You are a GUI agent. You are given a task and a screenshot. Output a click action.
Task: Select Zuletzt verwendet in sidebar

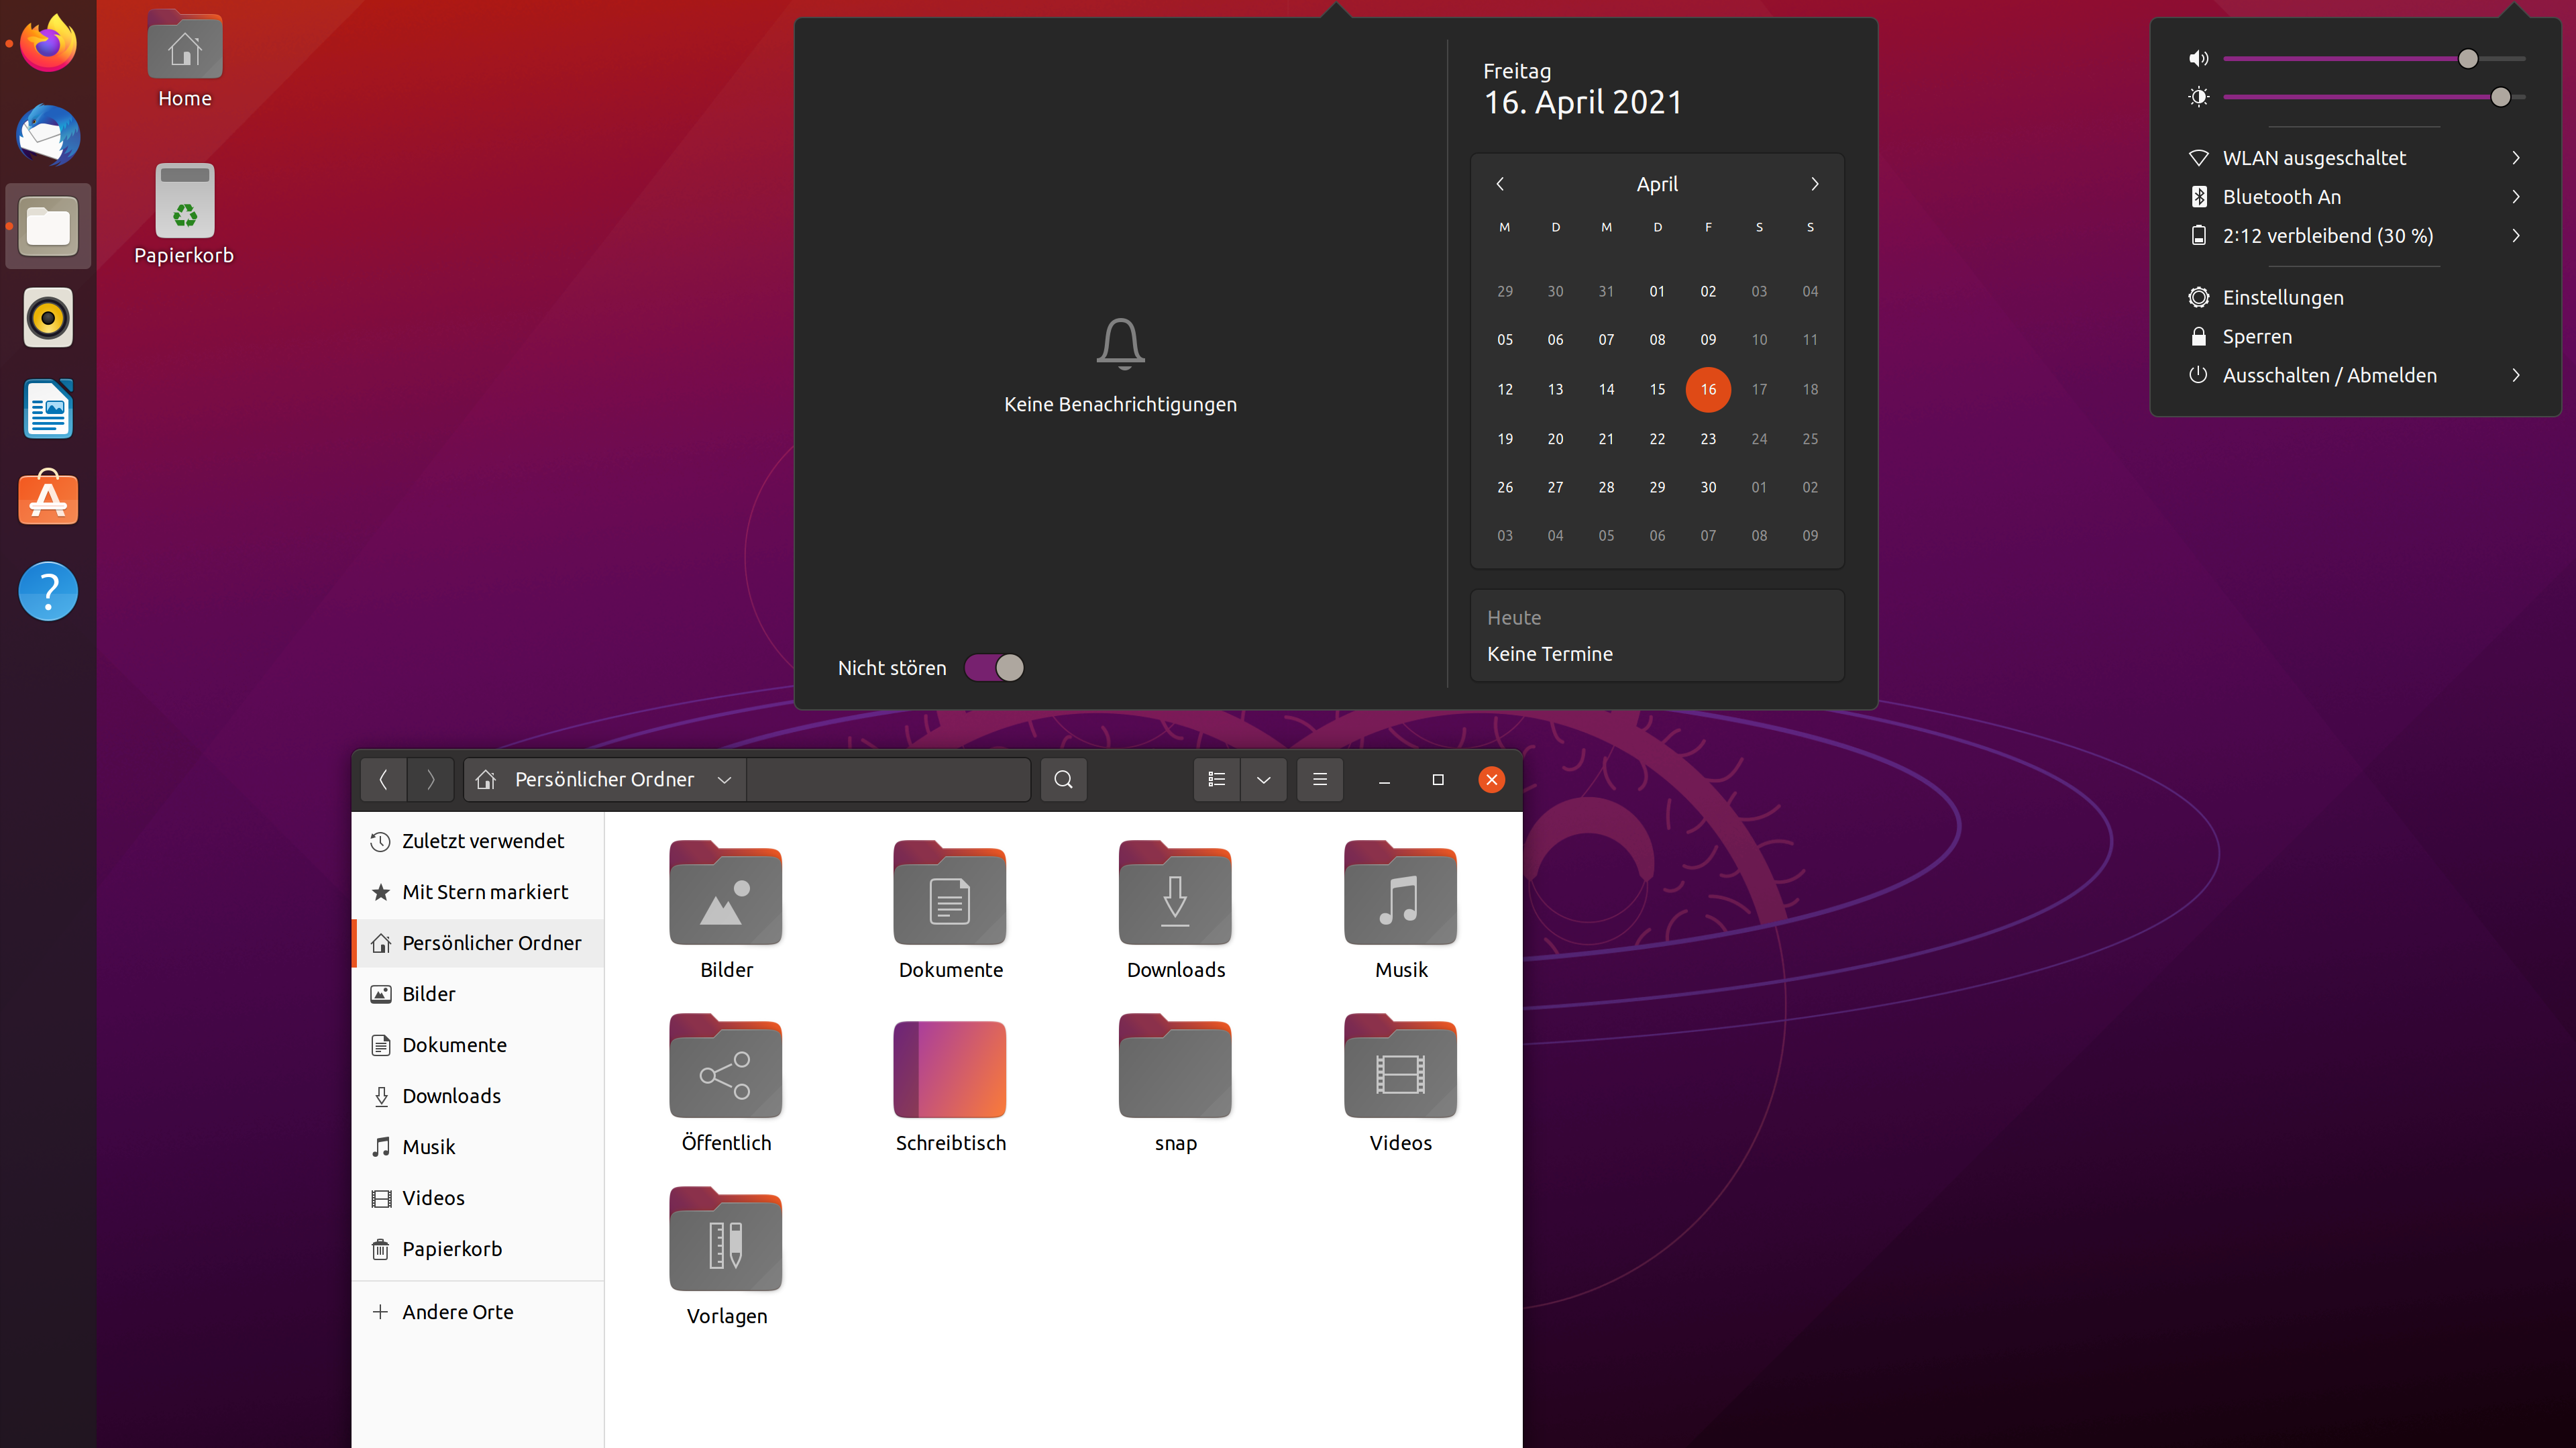pos(482,841)
